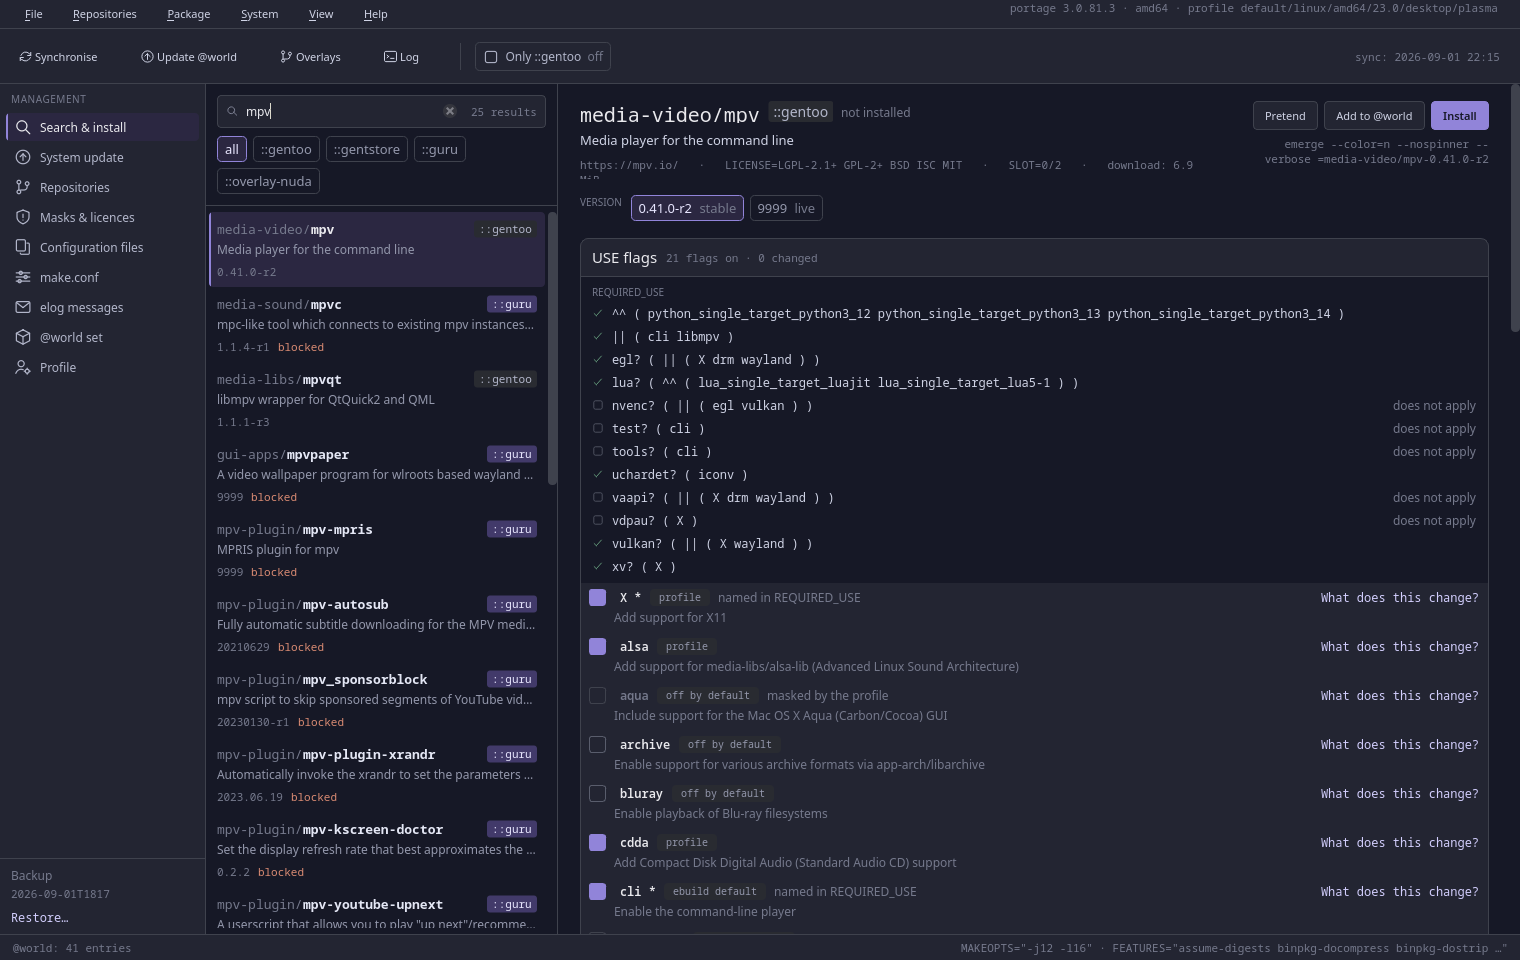Select the media-video/mpv search result
Viewport: 1520px width, 960px height.
377,250
